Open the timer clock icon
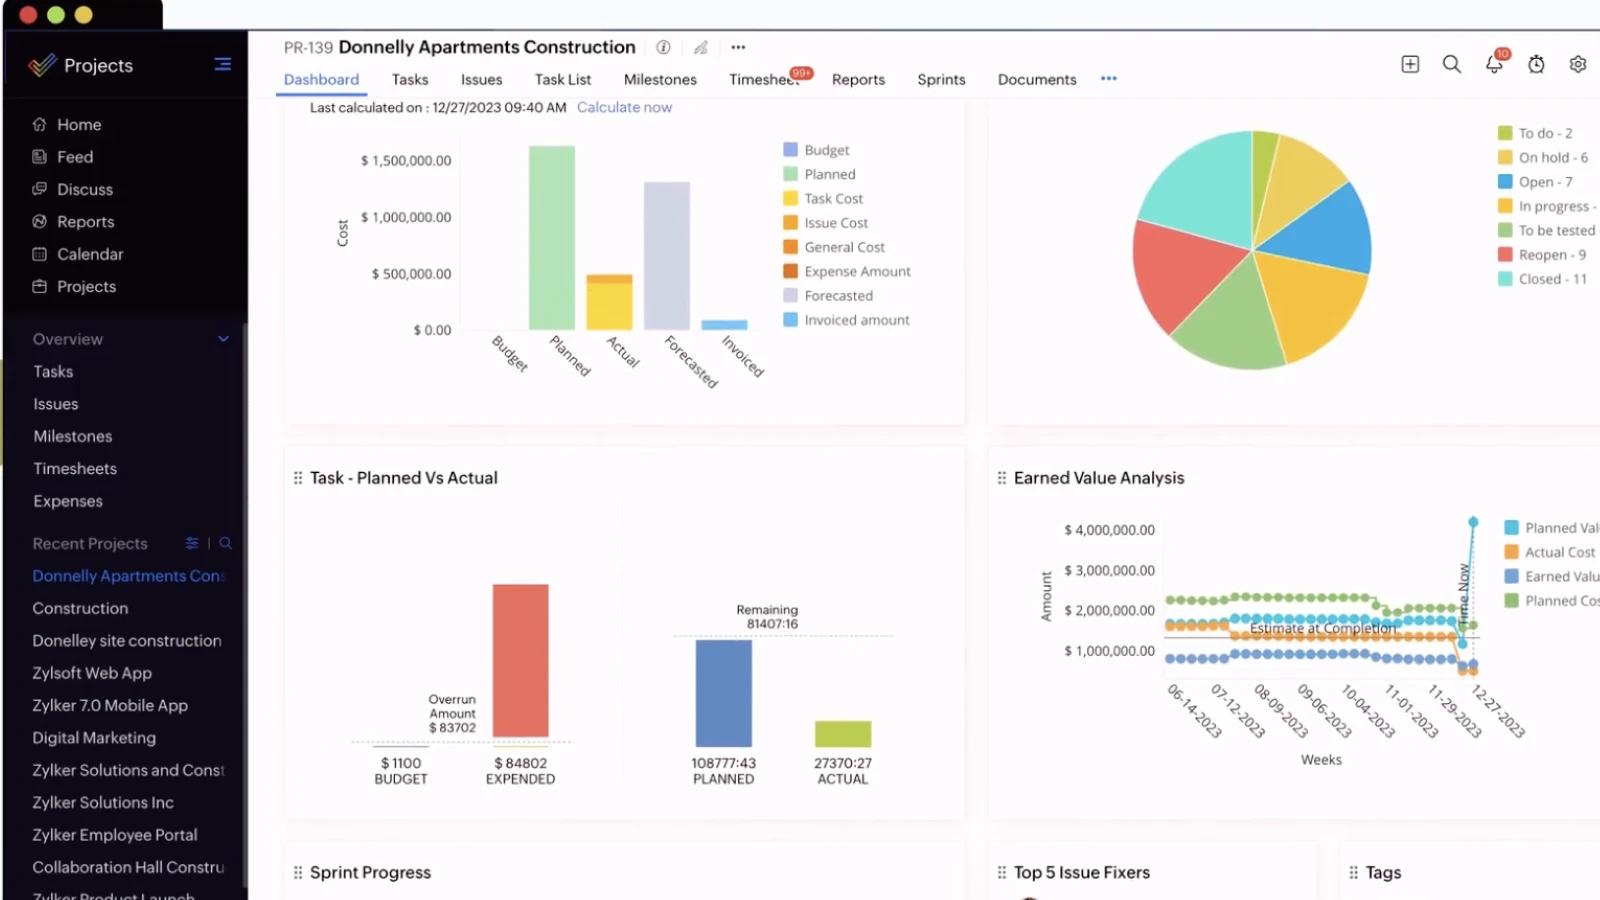 tap(1536, 64)
